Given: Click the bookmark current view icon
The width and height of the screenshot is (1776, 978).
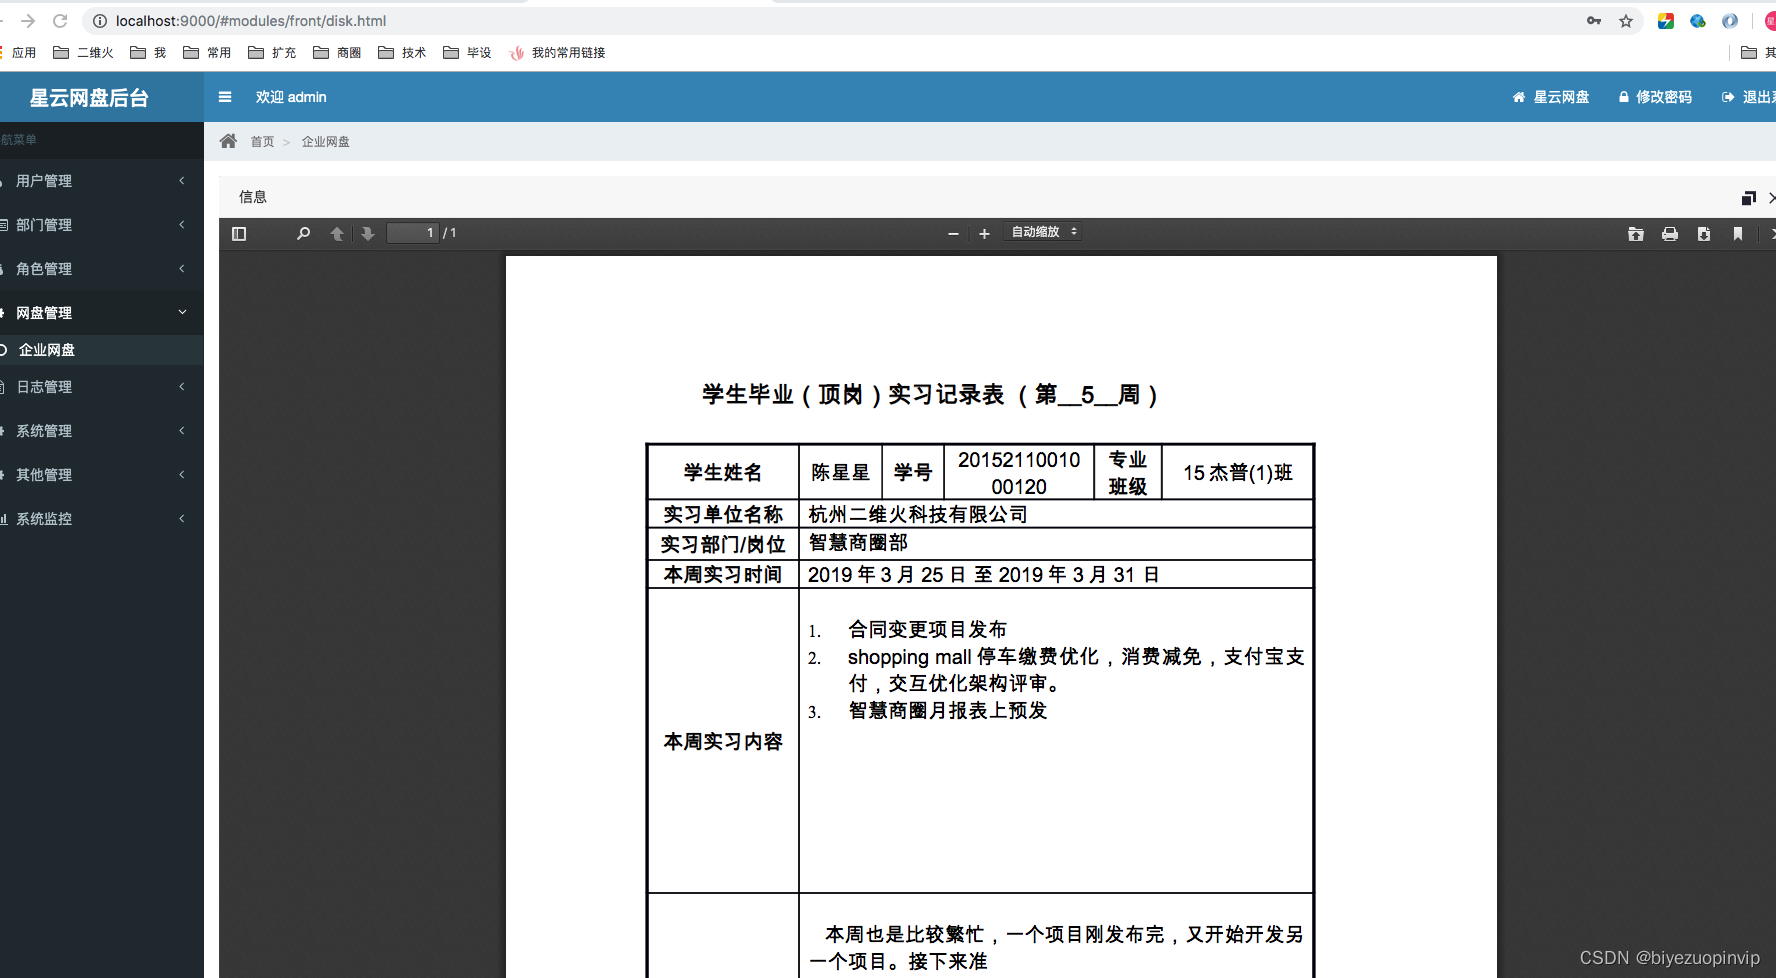Looking at the screenshot, I should coord(1738,234).
